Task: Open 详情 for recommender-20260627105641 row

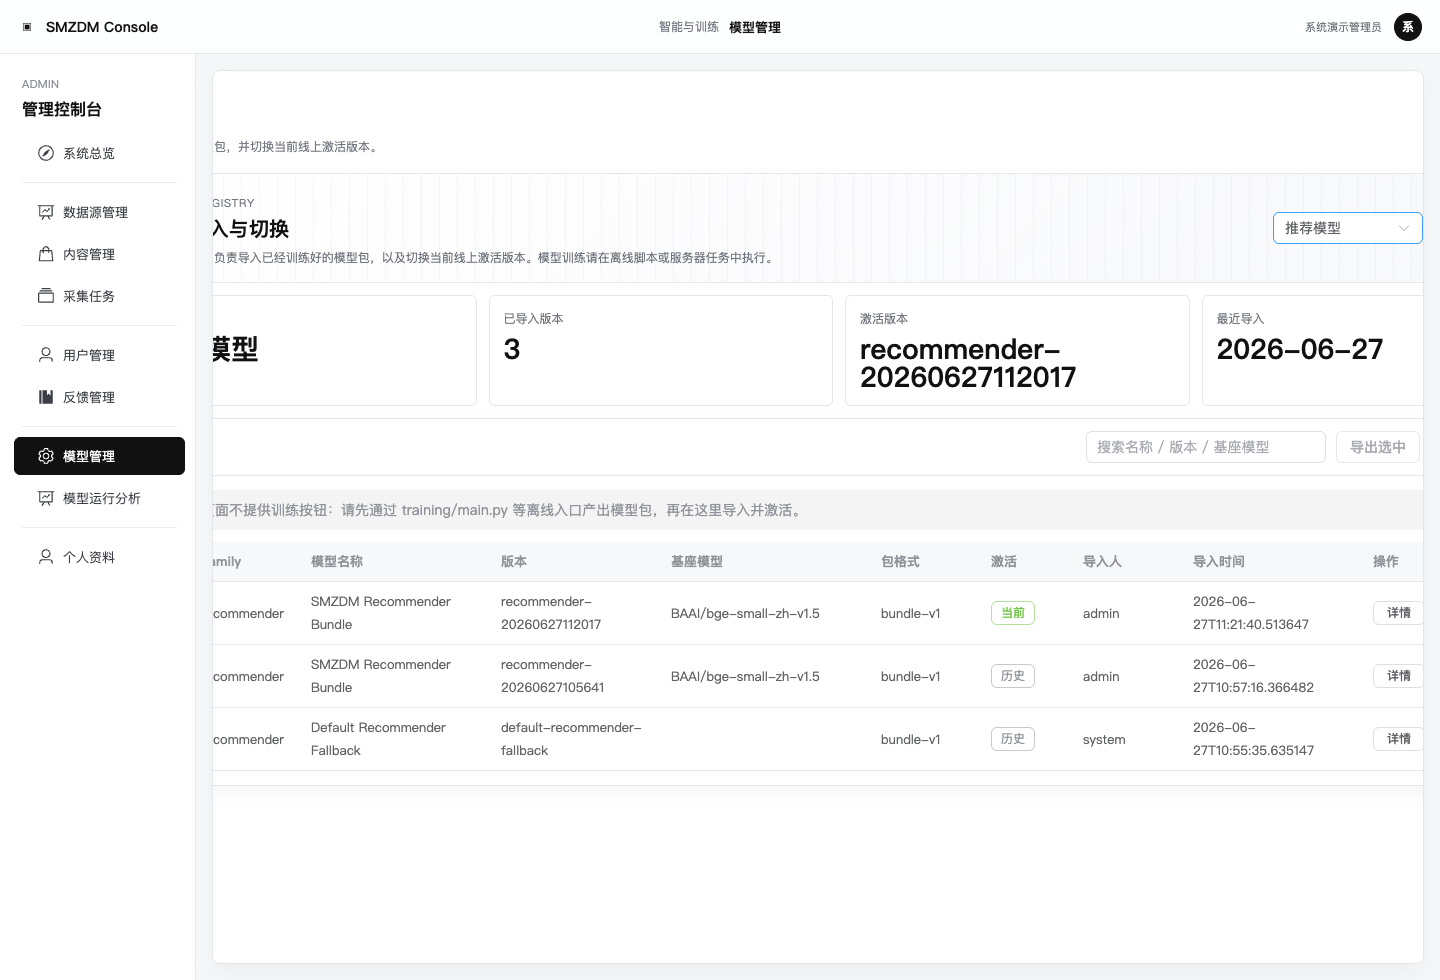Action: coord(1398,676)
